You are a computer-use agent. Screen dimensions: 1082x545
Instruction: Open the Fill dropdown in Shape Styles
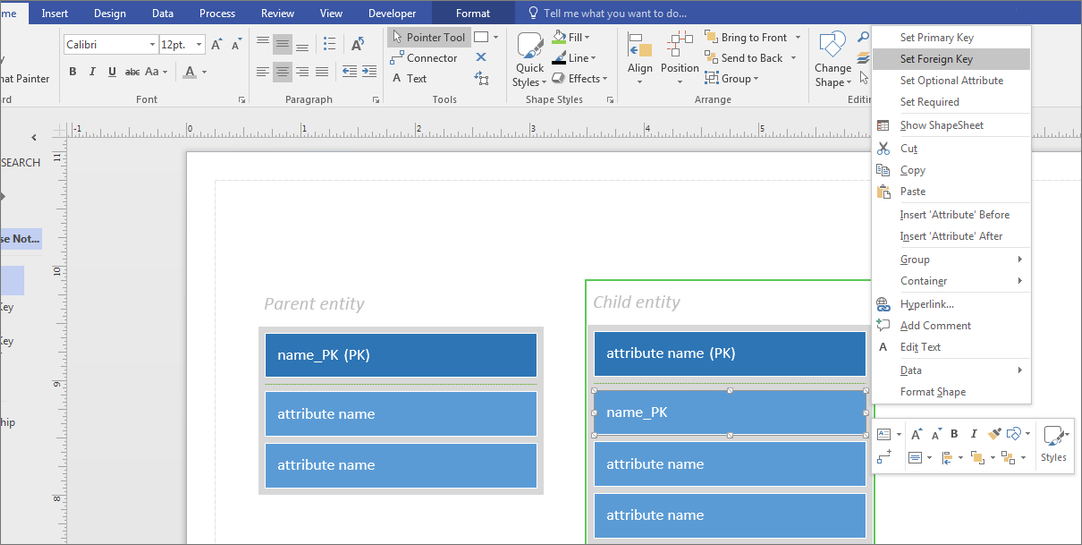(x=575, y=37)
